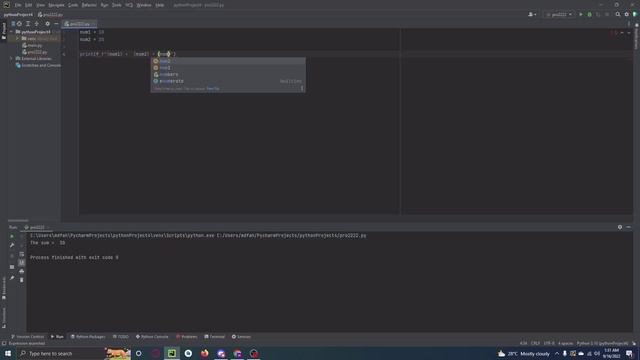Click Search Everywhere magnifier icon
This screenshot has height=360, width=640.
point(618,15)
